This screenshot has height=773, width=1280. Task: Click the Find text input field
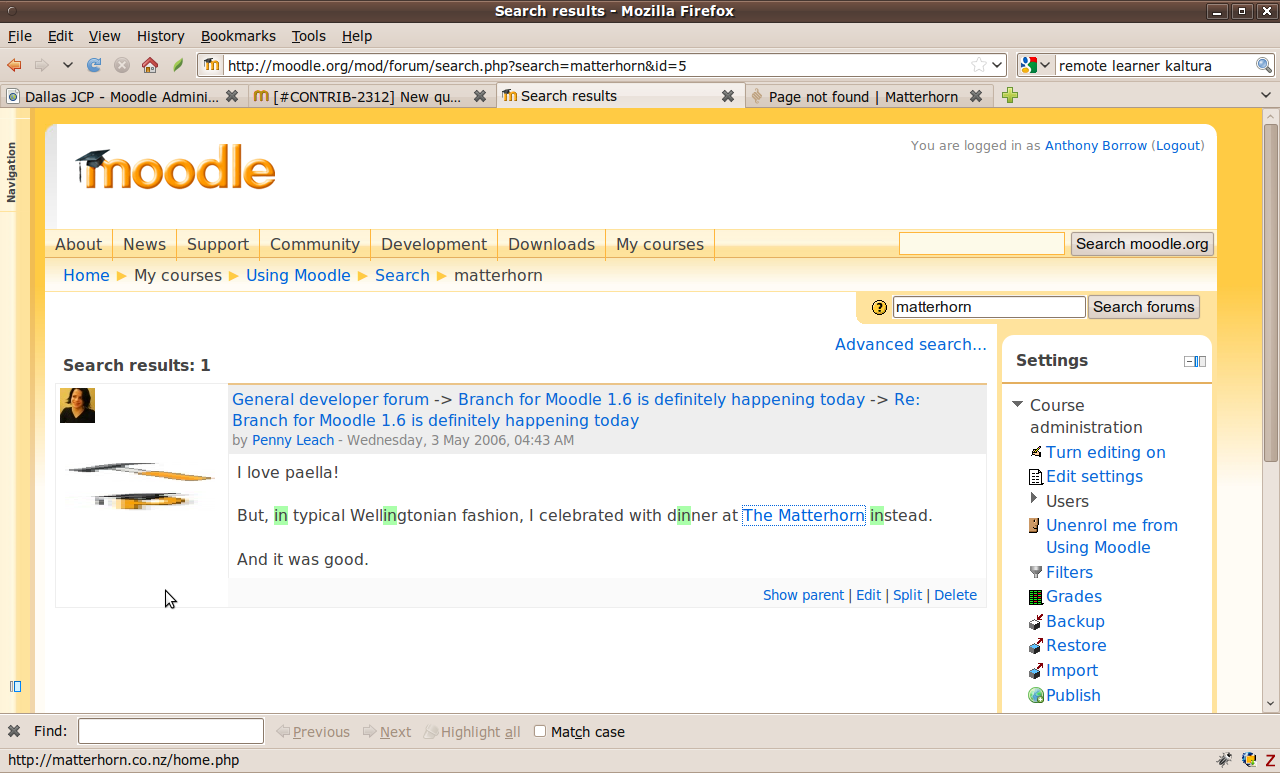pyautogui.click(x=171, y=731)
